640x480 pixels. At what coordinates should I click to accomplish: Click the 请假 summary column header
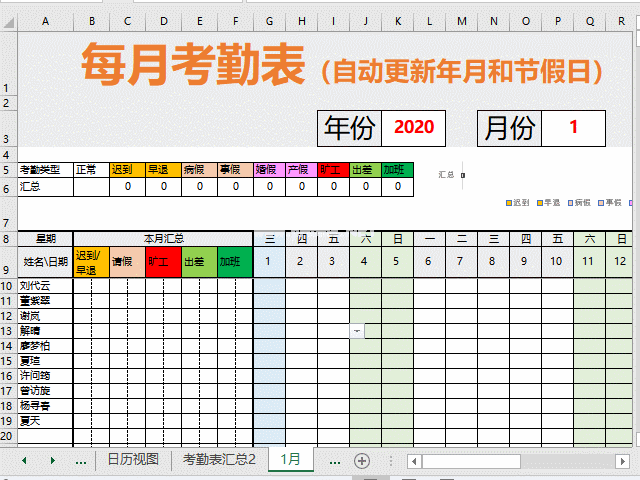127,262
